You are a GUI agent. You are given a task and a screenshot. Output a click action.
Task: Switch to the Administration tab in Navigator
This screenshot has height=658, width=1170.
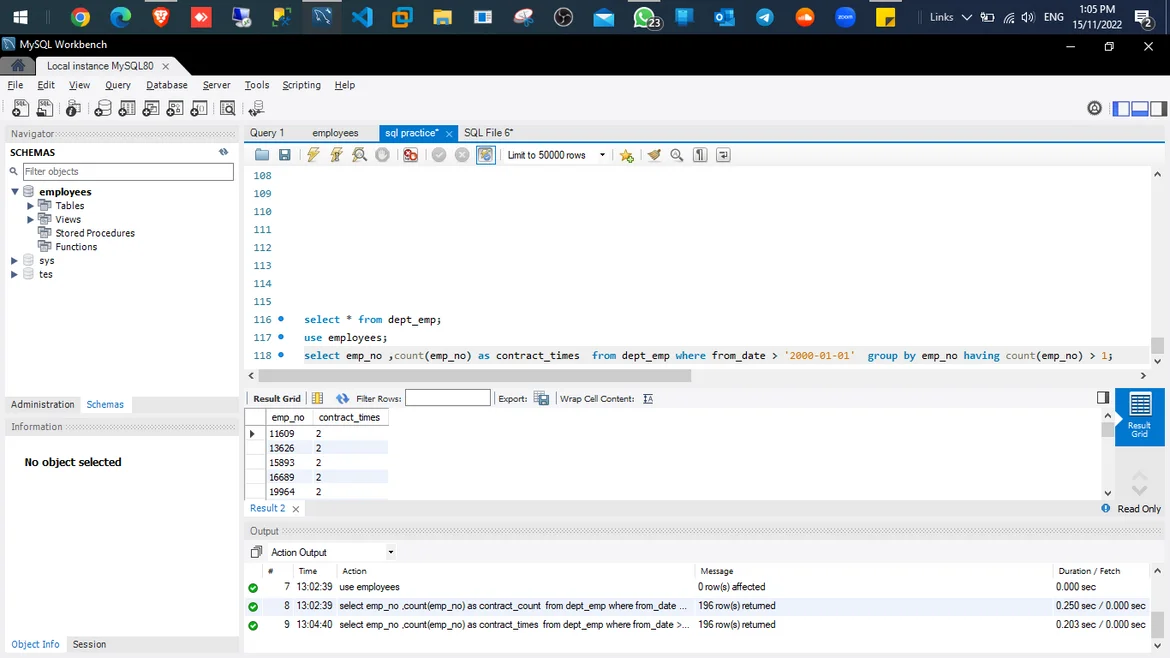tap(42, 405)
